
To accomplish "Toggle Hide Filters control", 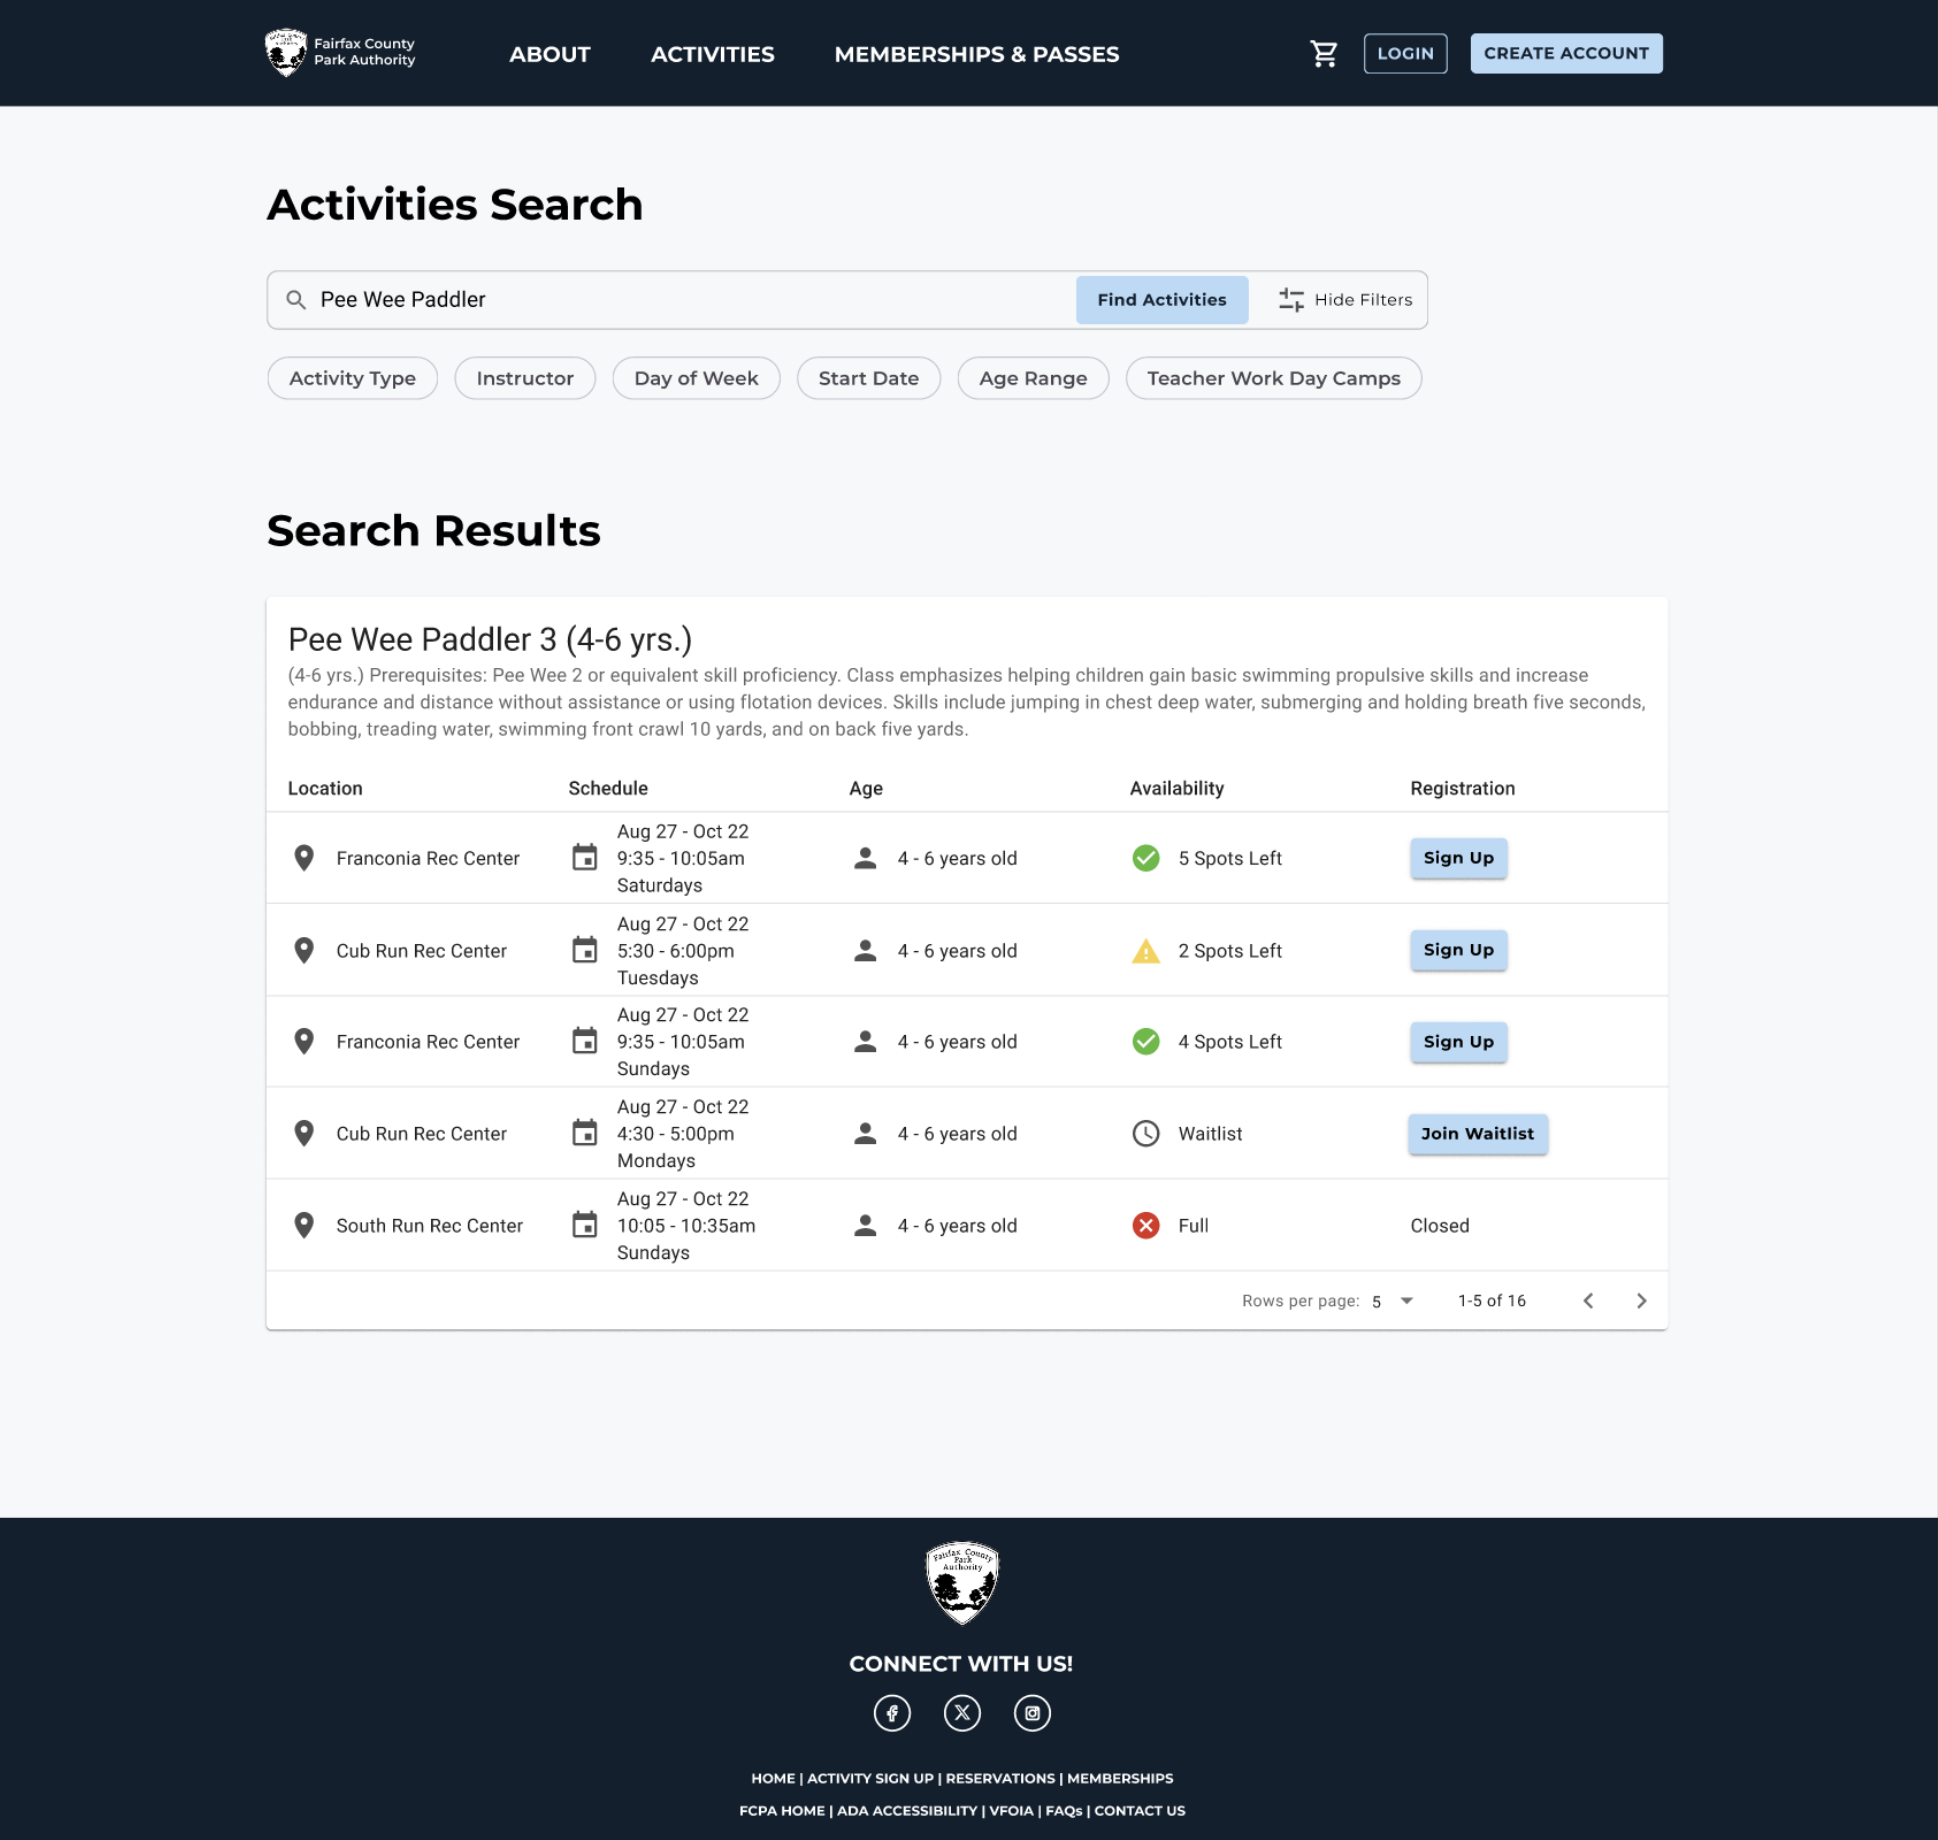I will tap(1345, 300).
